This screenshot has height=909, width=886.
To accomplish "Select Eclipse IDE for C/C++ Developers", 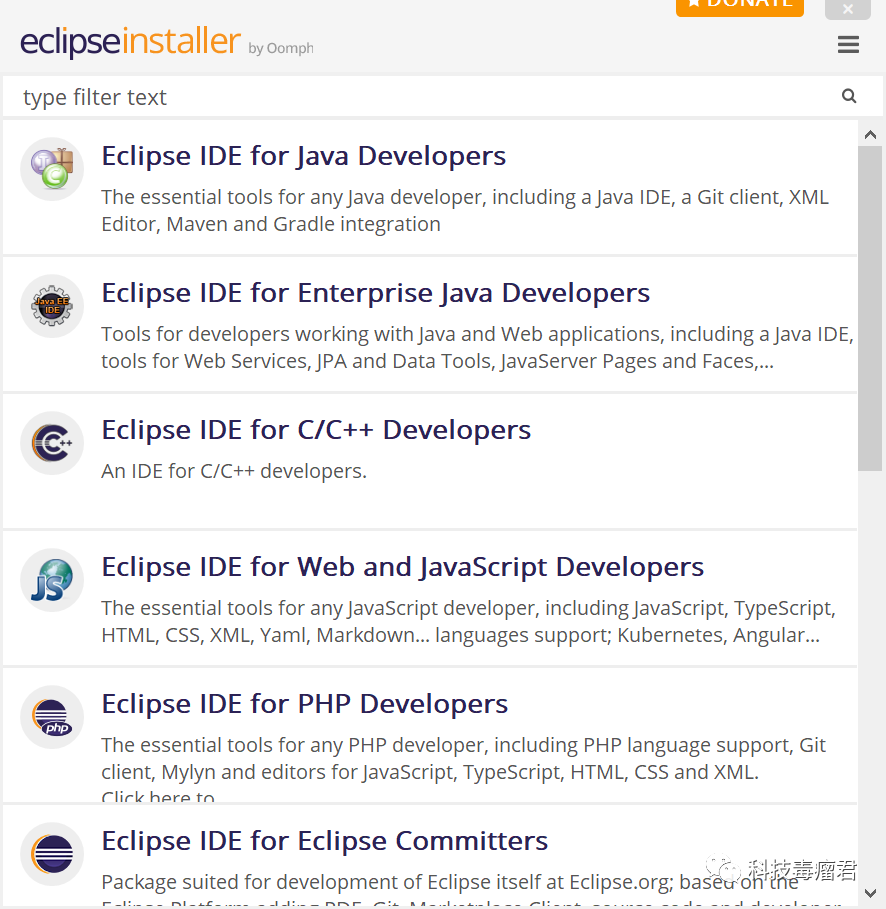I will [x=430, y=461].
